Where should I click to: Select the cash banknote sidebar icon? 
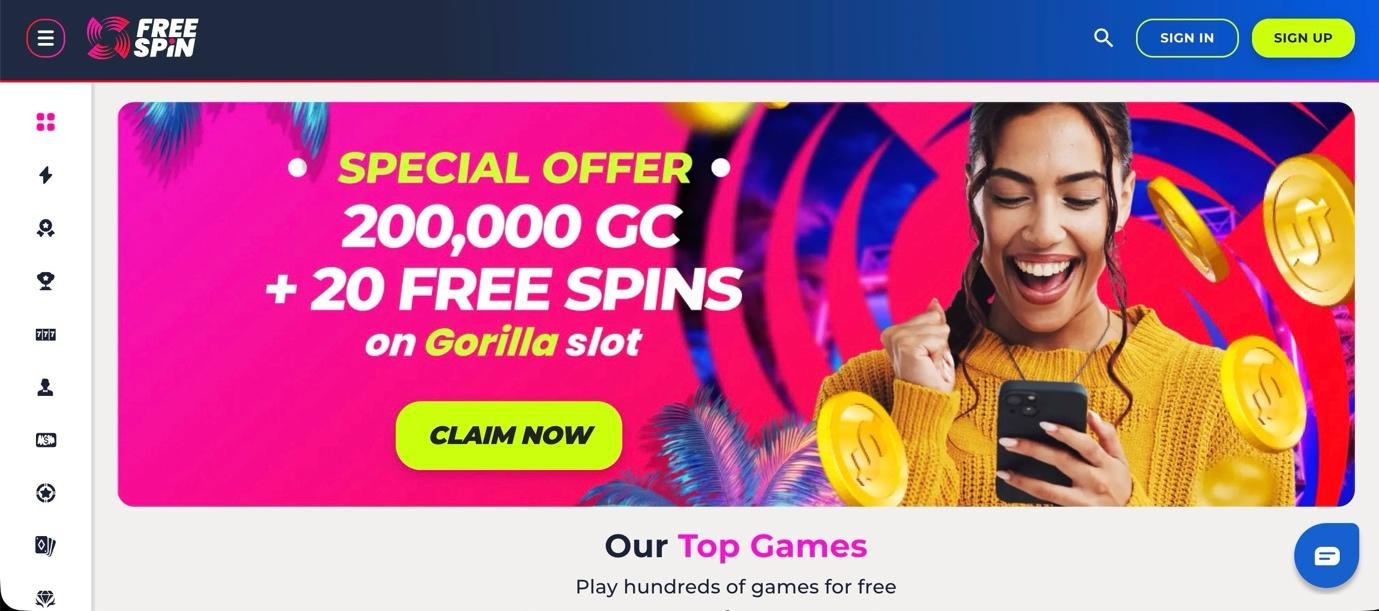click(45, 440)
